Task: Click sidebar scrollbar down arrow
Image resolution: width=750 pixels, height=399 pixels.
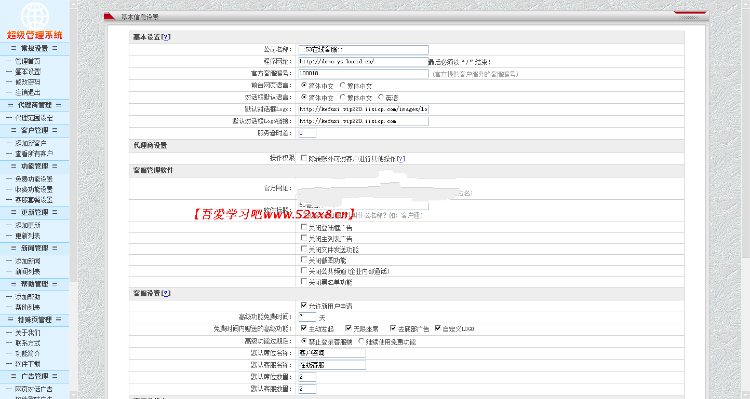Action: pos(73,395)
